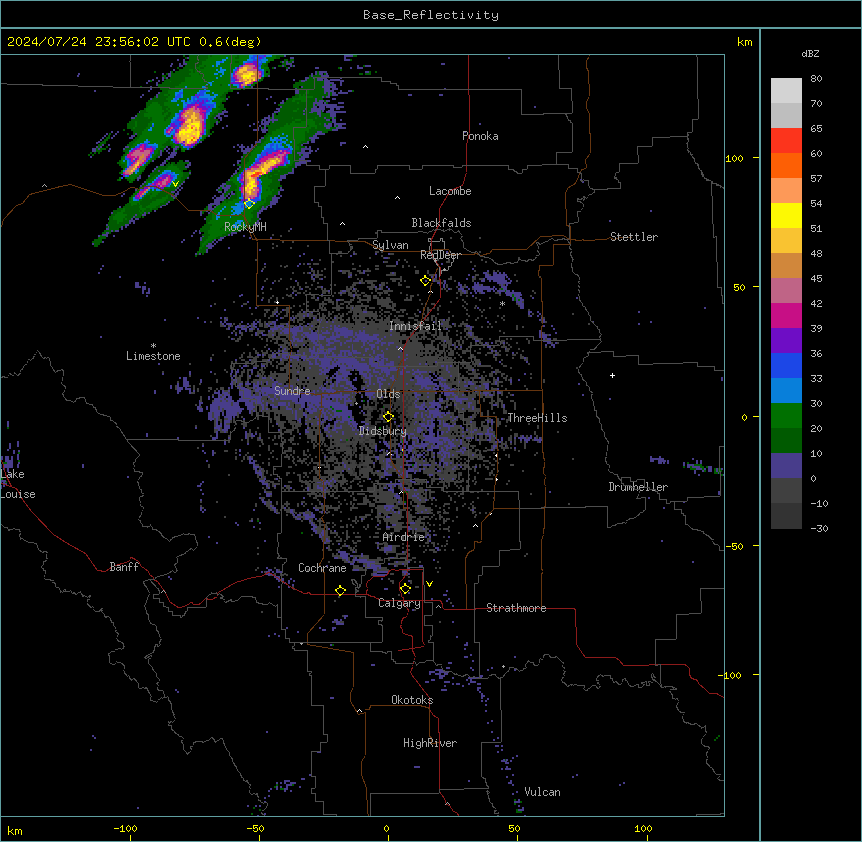Screen dimensions: 862x842
Task: Click the royal blue 33-36 dBZ legend swatch
Action: coord(786,365)
